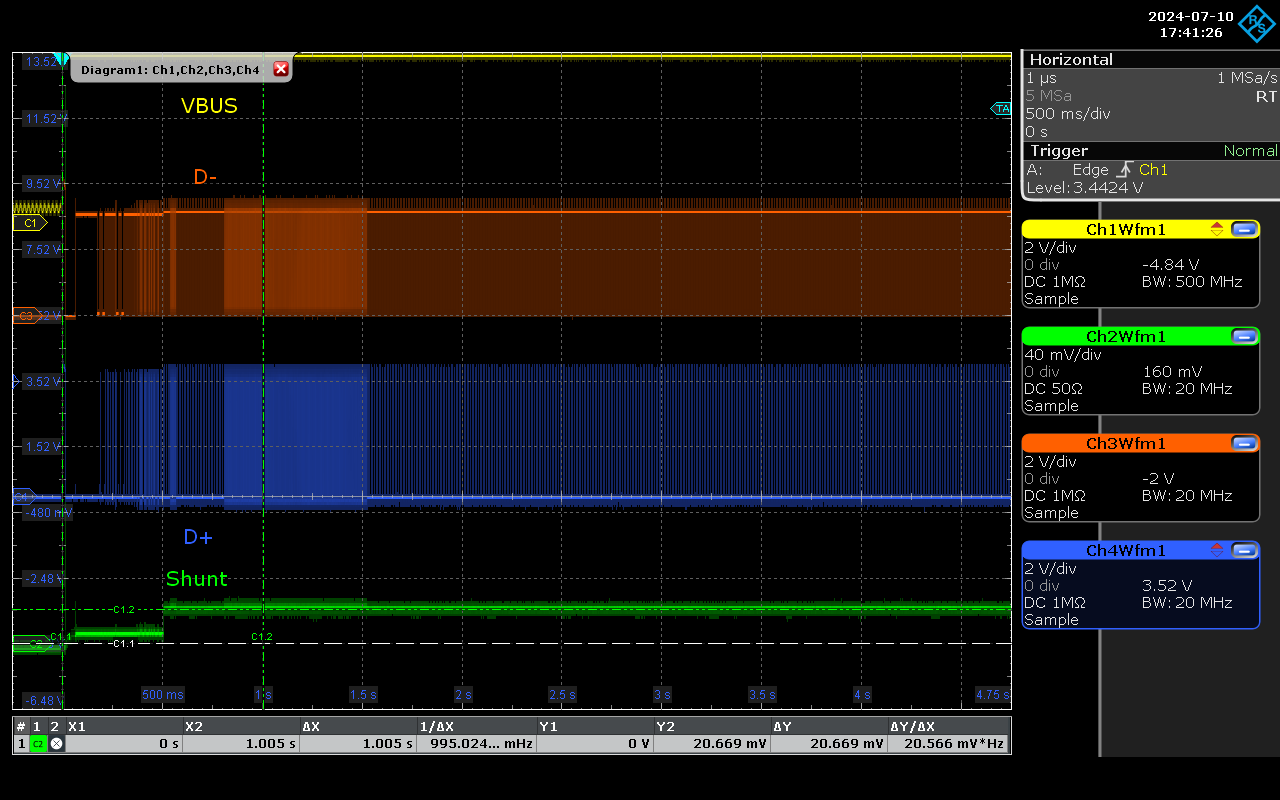Viewport: 1280px width, 800px height.
Task: Click the trigger source Ch1 label
Action: (1153, 170)
